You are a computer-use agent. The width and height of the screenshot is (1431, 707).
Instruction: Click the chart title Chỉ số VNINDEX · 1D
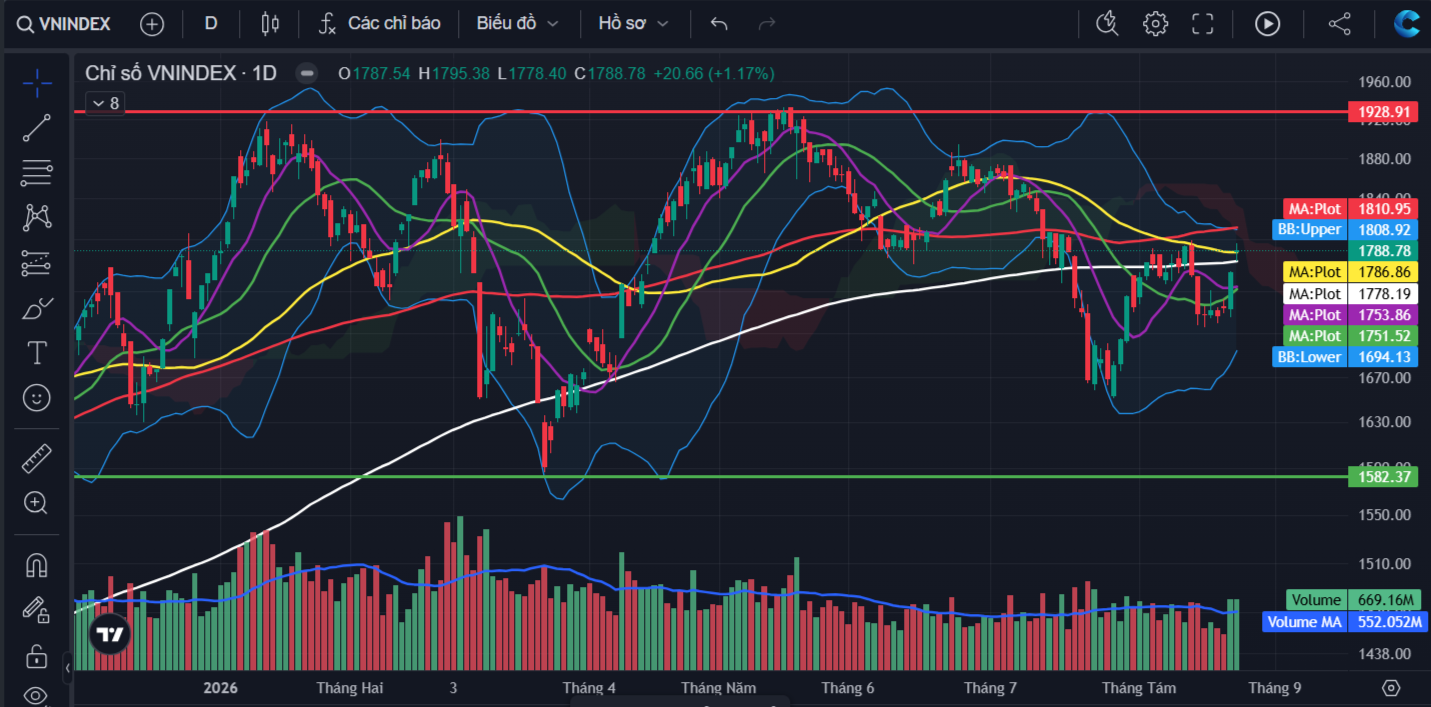click(181, 73)
